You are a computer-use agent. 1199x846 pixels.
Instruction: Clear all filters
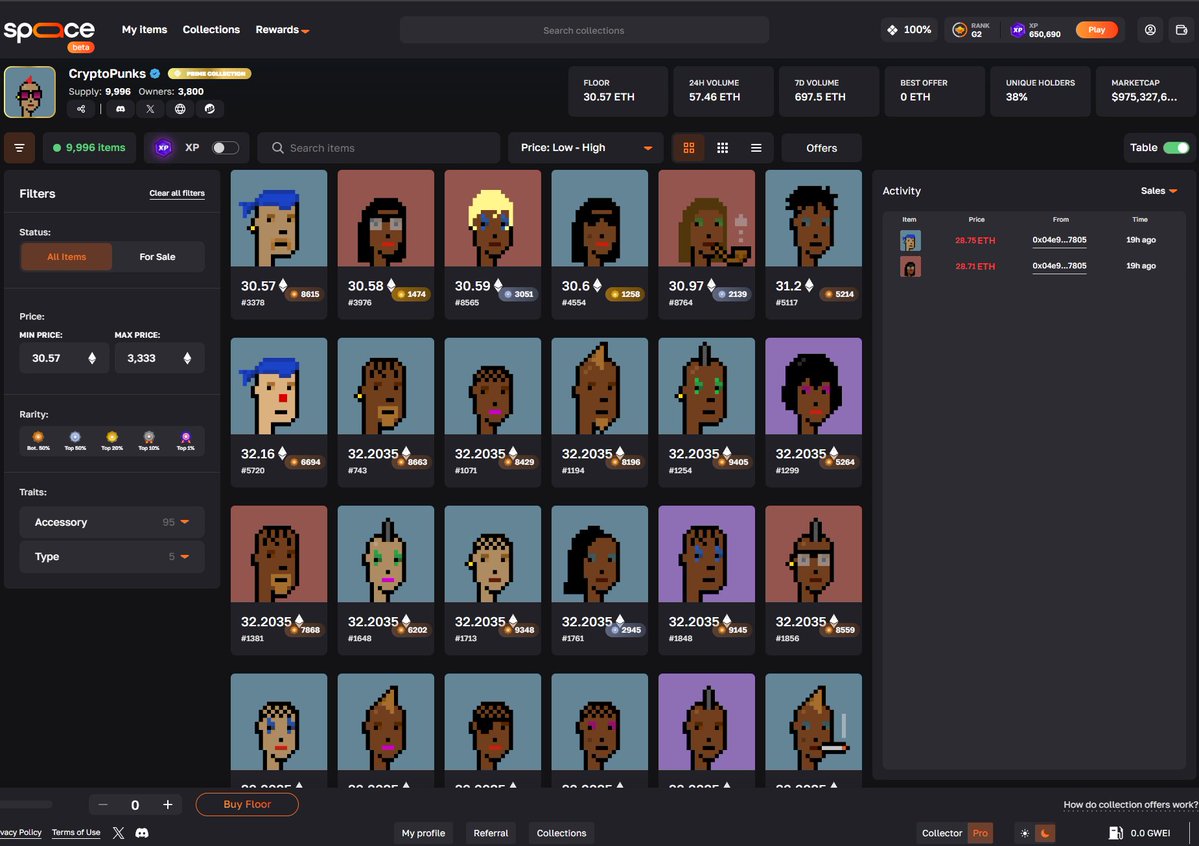pyautogui.click(x=176, y=193)
